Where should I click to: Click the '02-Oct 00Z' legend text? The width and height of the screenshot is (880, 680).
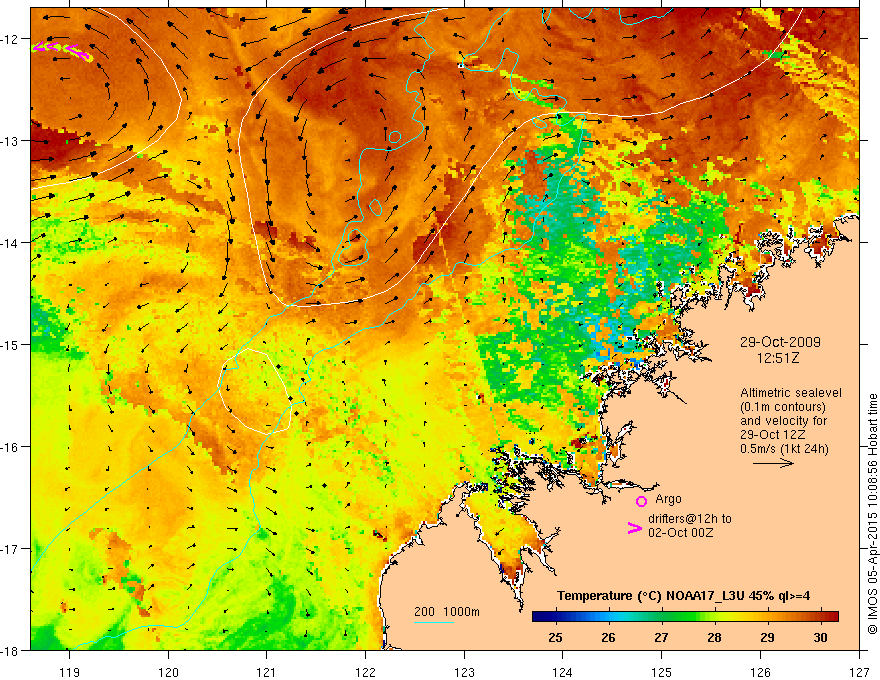click(x=681, y=532)
